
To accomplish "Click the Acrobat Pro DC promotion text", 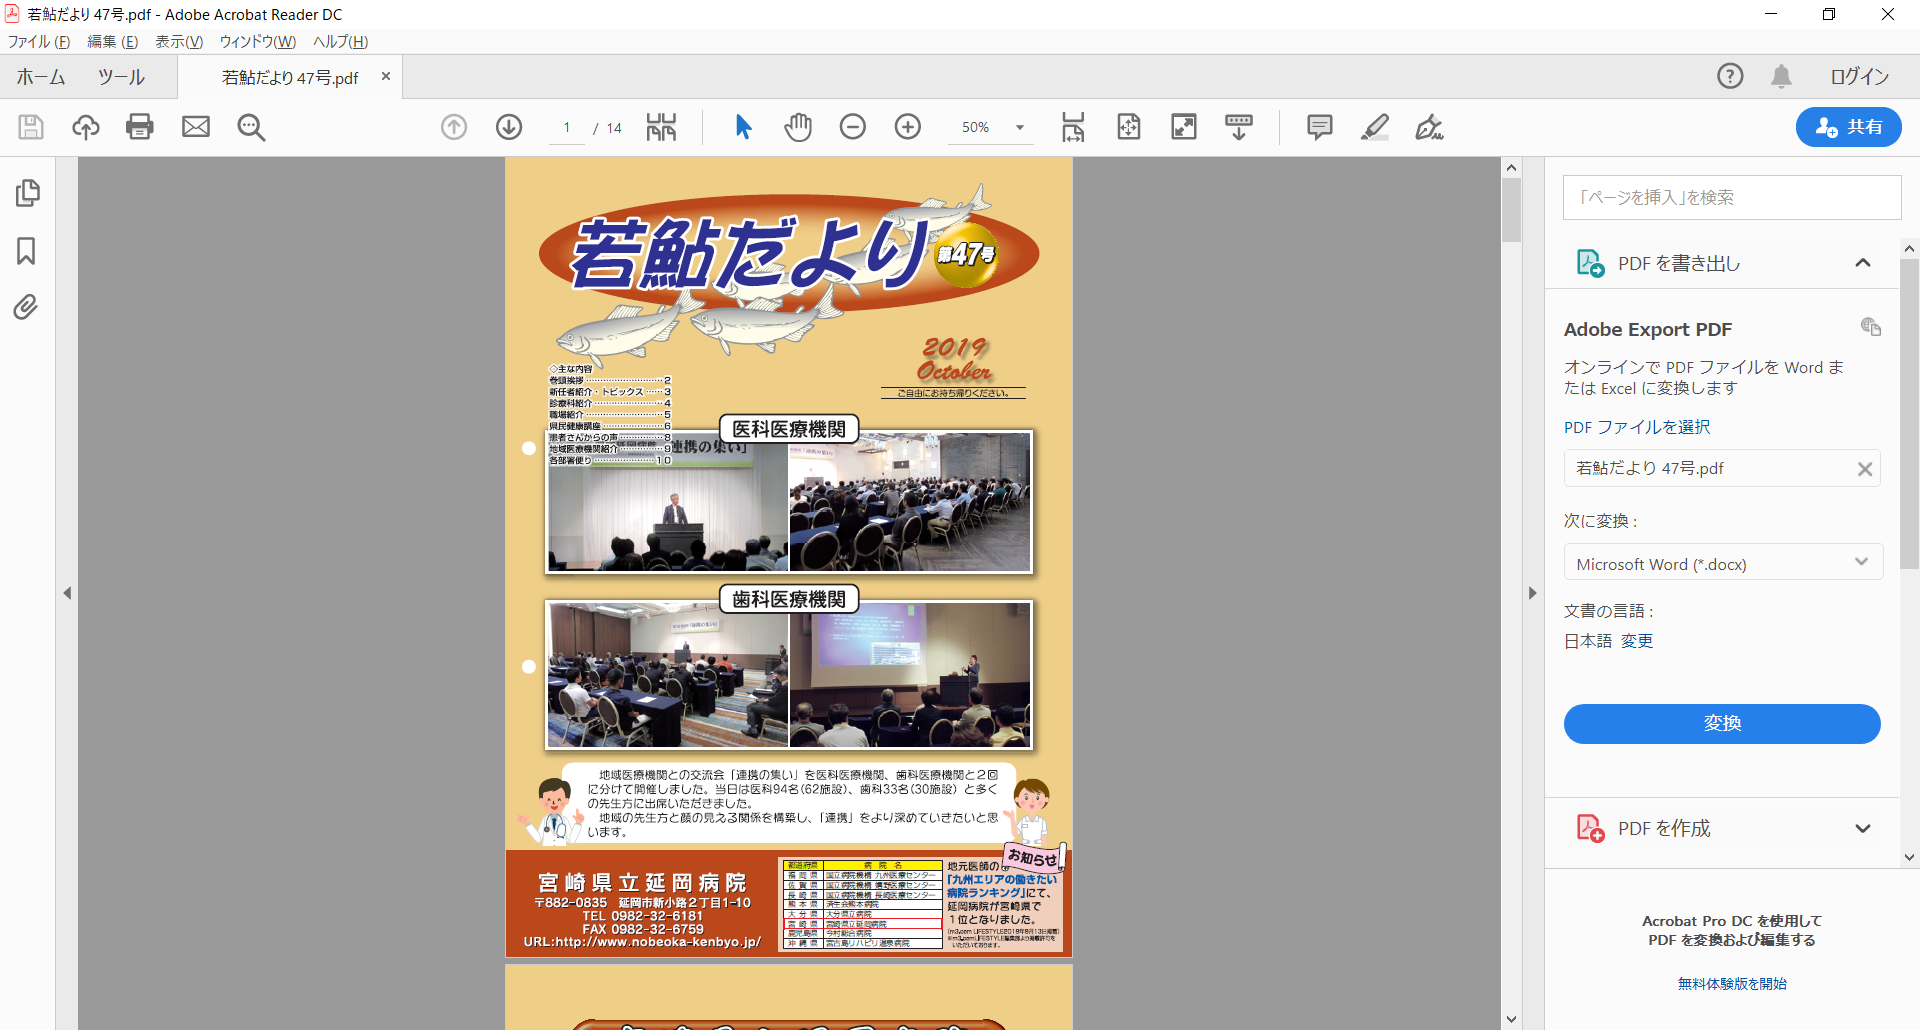I will [x=1732, y=930].
